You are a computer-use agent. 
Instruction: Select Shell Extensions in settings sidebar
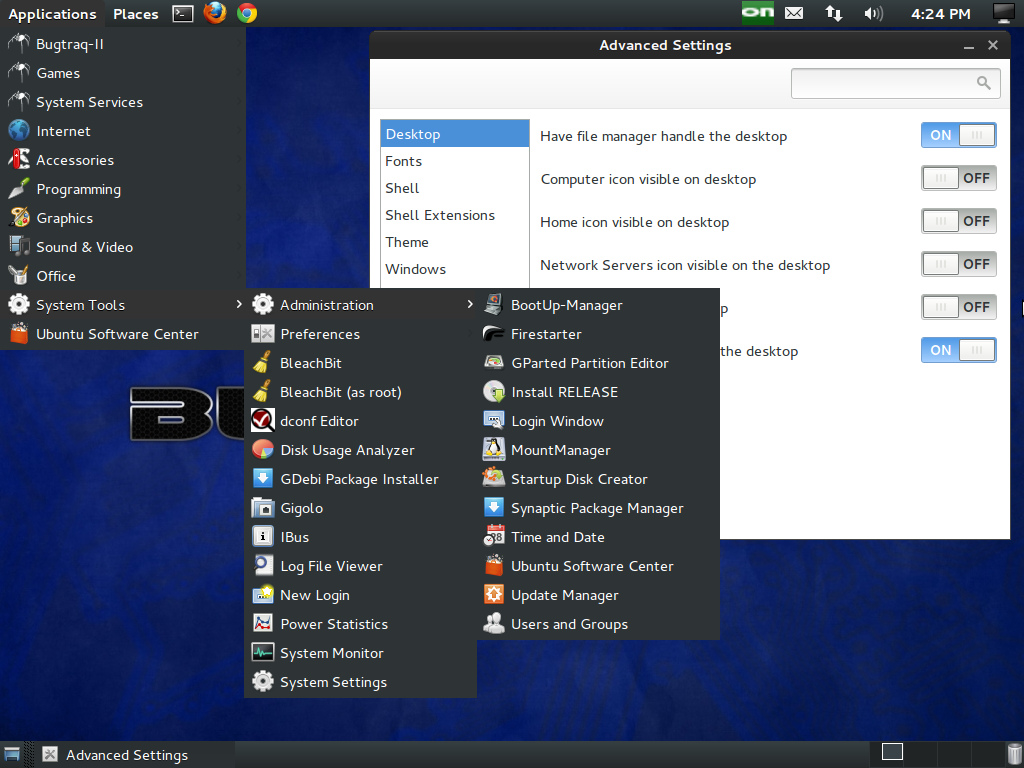(x=455, y=215)
